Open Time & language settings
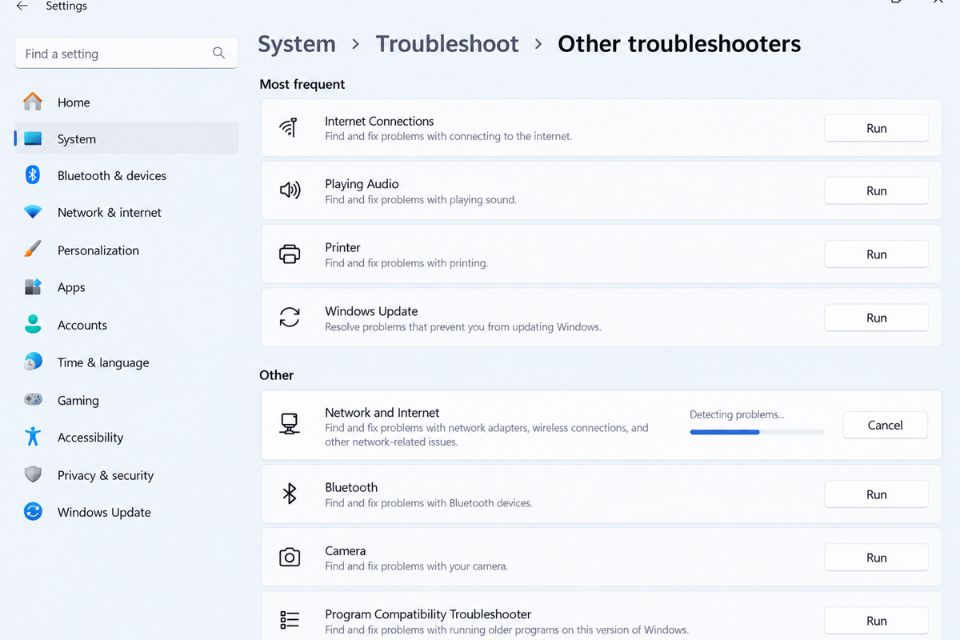Image resolution: width=960 pixels, height=640 pixels. pos(126,362)
